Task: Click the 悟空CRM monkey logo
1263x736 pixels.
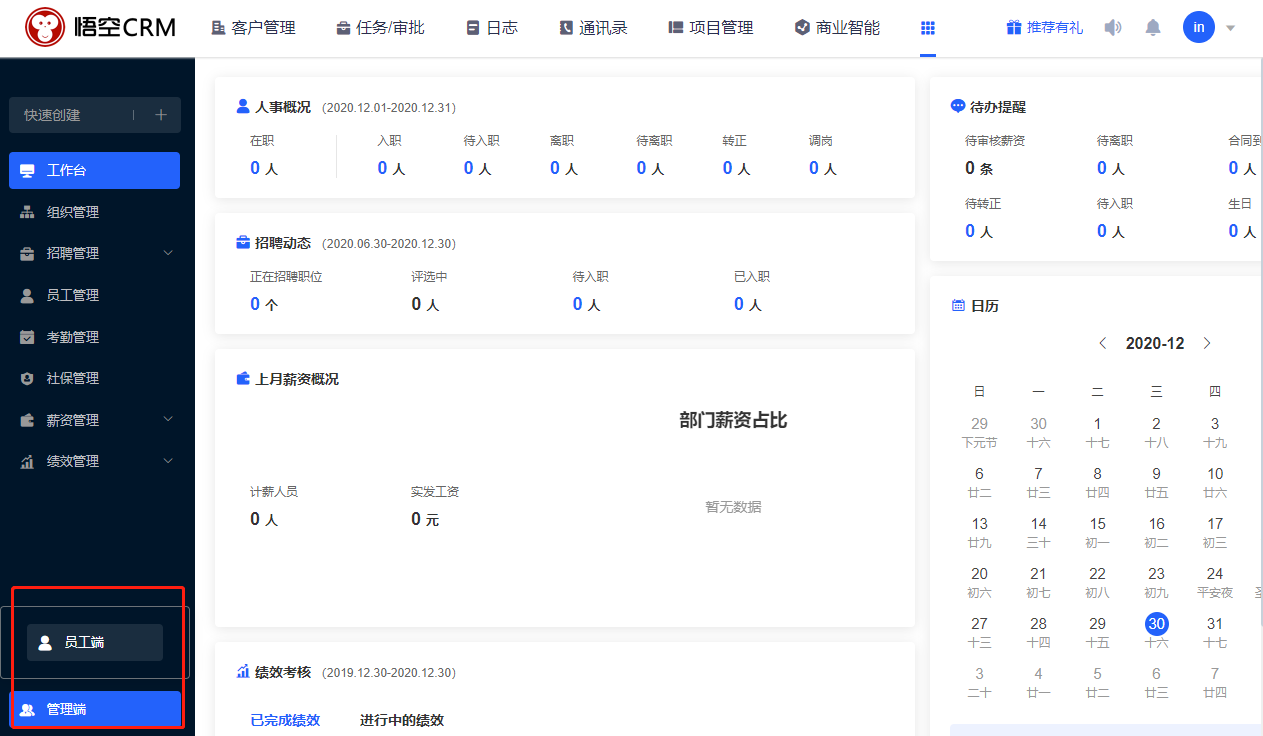Action: point(44,27)
